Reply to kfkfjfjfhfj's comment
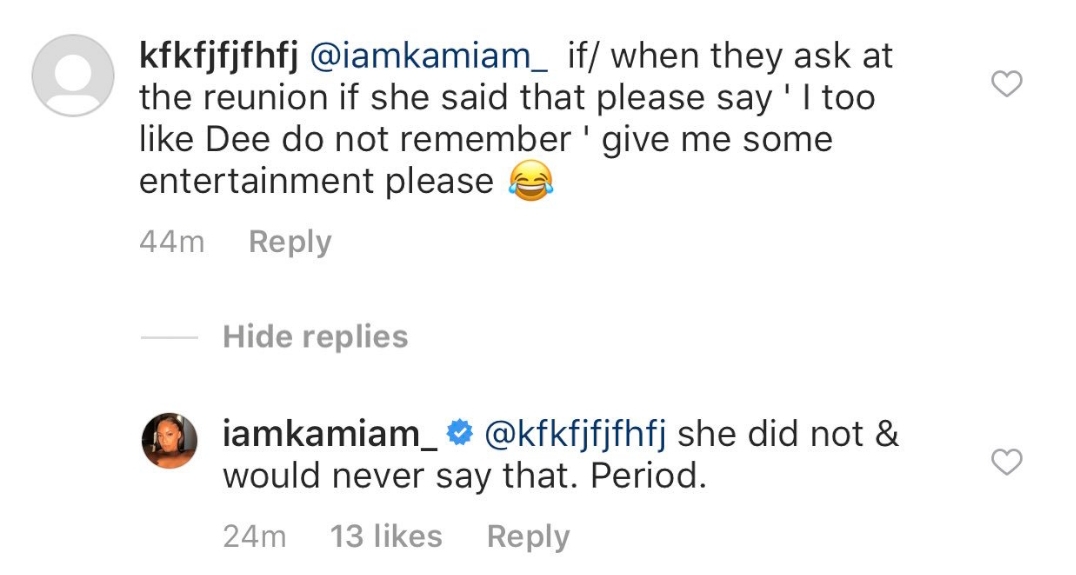Screen dimensions: 1076x575 [290, 242]
